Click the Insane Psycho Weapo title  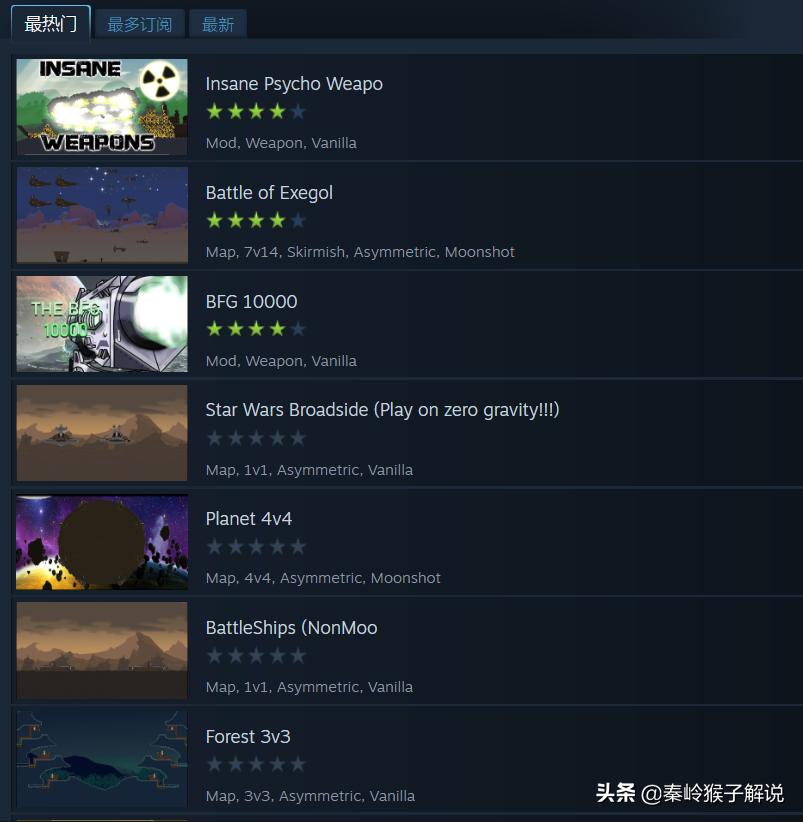[x=294, y=84]
